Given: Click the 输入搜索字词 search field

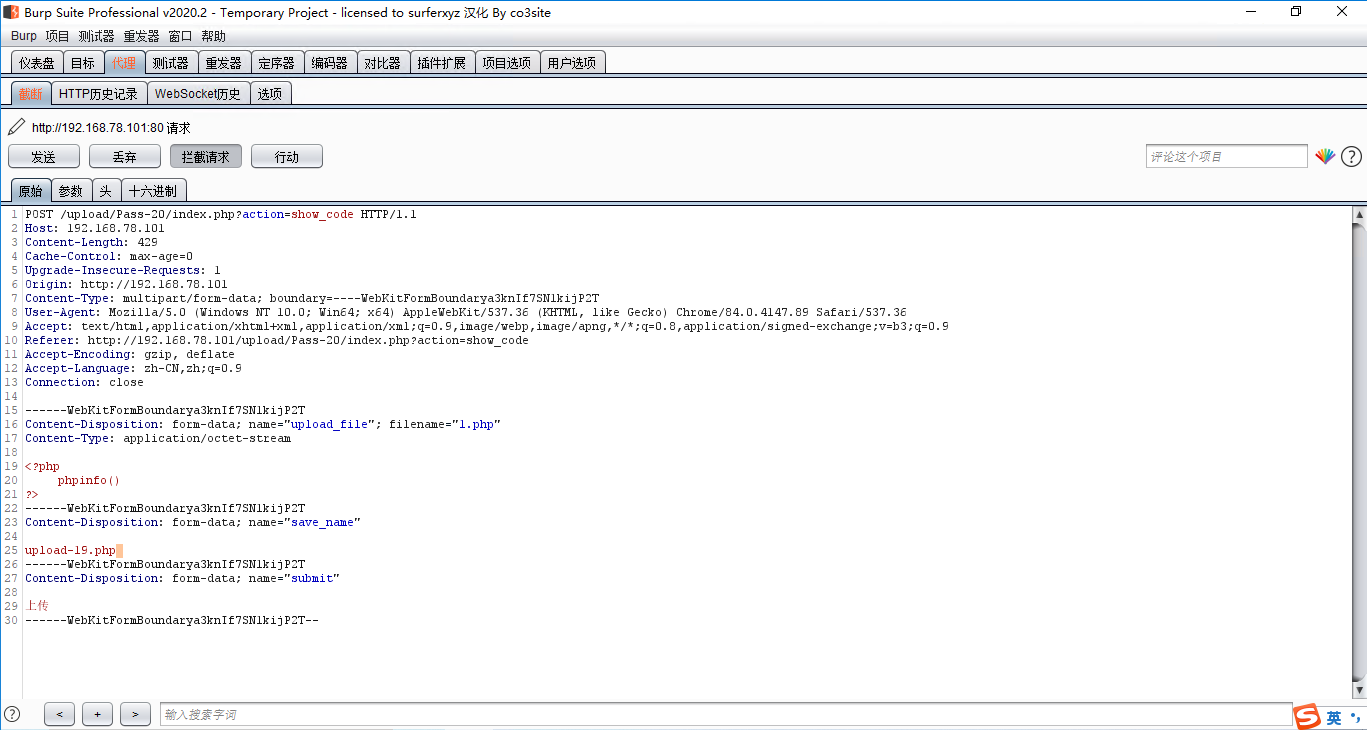Looking at the screenshot, I should pyautogui.click(x=726, y=714).
